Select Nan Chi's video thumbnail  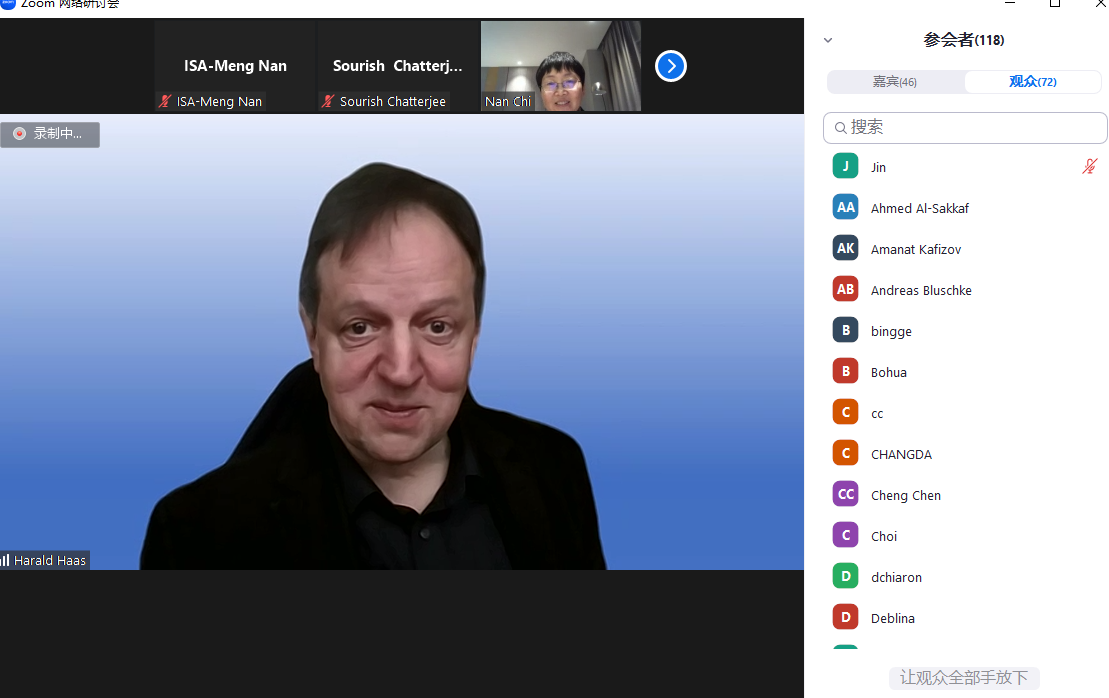pyautogui.click(x=561, y=66)
